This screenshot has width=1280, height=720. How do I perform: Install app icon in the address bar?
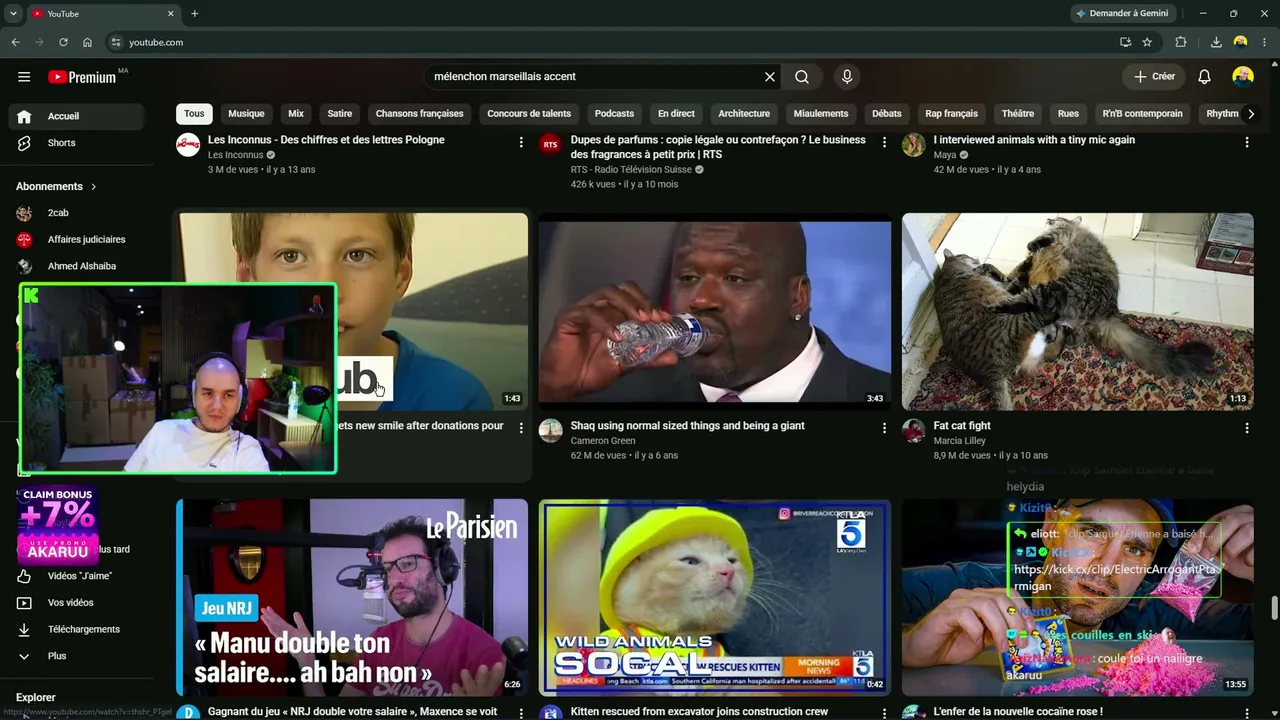pyautogui.click(x=1125, y=42)
